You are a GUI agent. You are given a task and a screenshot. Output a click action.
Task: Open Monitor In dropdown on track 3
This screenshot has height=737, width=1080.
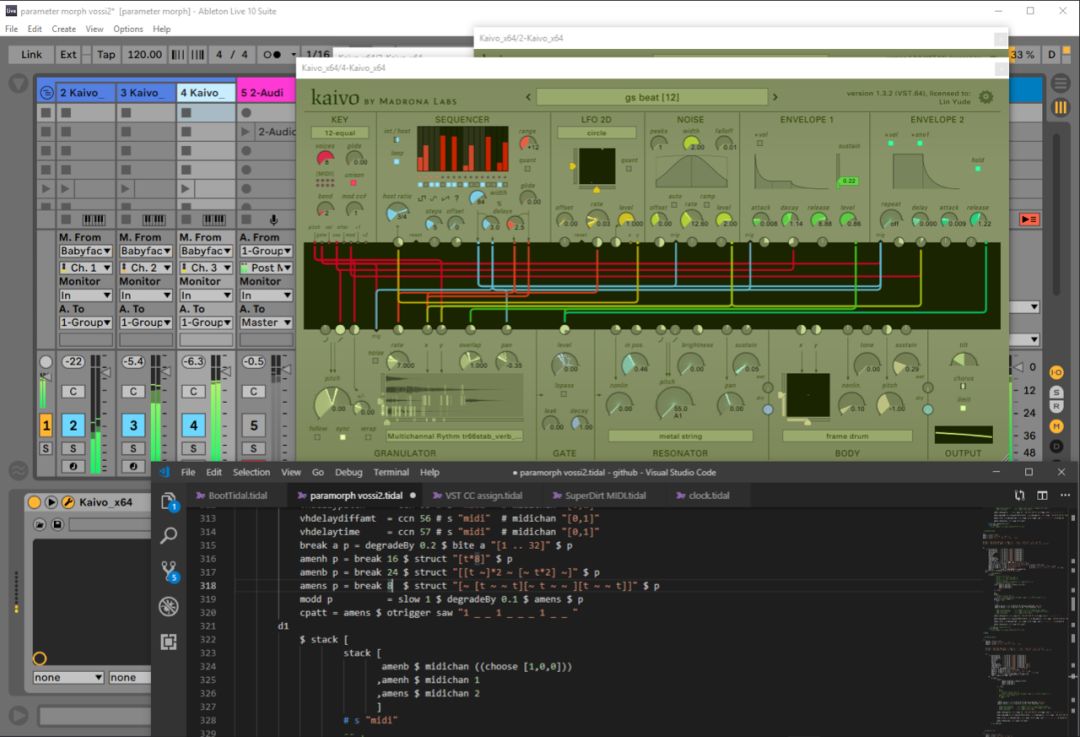[145, 295]
